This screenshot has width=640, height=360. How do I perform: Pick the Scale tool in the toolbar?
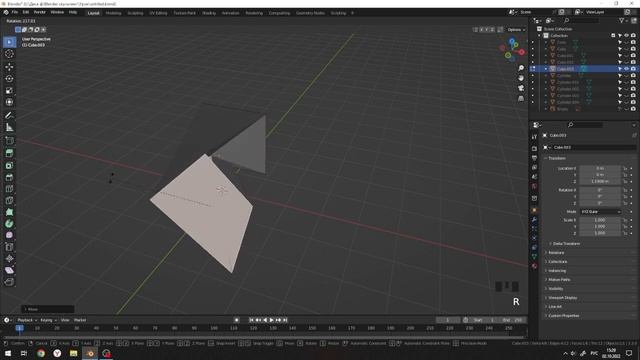point(9,91)
